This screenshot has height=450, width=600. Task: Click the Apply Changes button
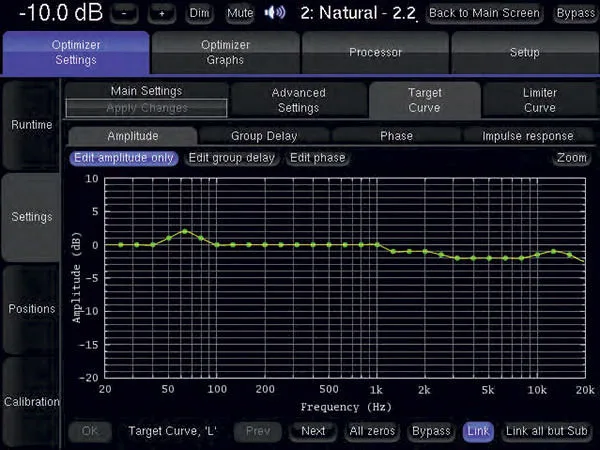[x=147, y=108]
